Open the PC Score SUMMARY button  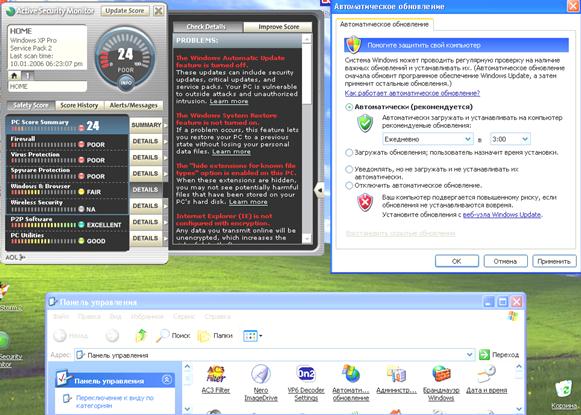pyautogui.click(x=146, y=125)
